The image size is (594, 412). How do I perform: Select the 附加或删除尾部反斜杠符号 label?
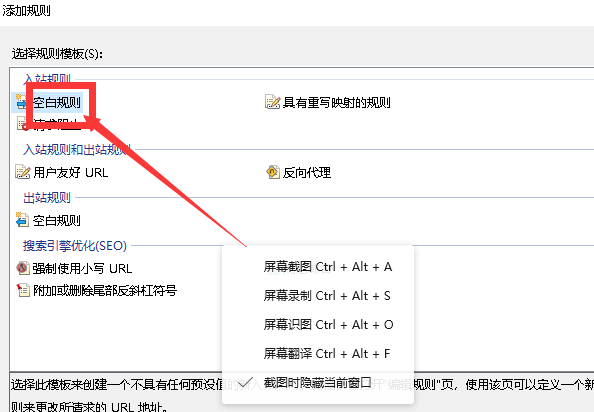click(x=105, y=291)
